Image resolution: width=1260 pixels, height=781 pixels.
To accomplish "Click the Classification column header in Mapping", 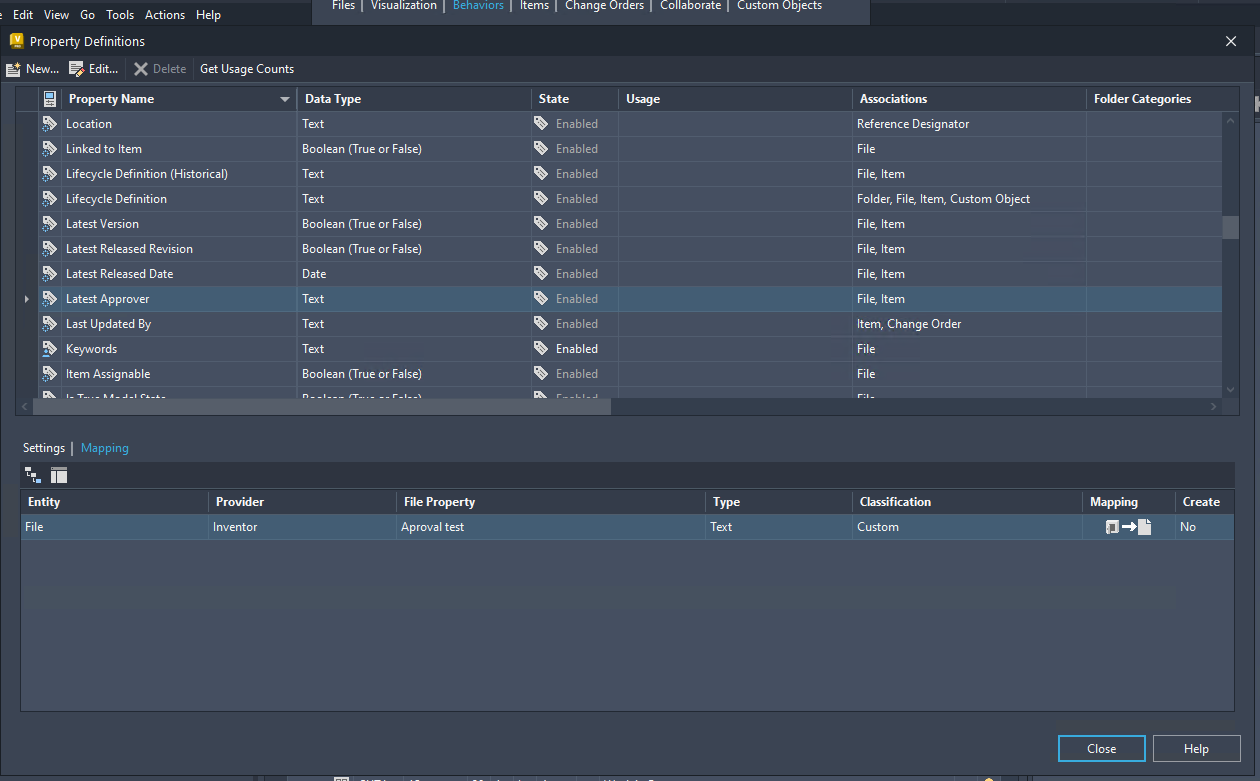I will tap(967, 502).
